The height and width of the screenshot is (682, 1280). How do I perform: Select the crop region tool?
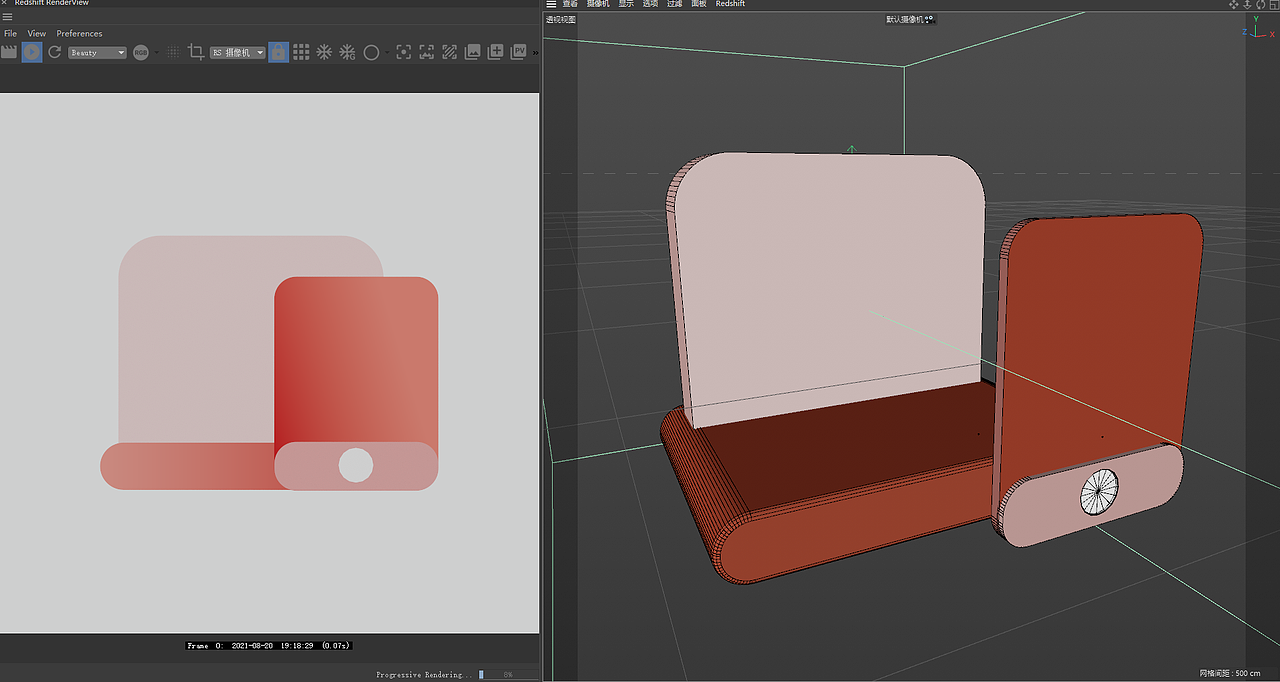click(x=196, y=52)
